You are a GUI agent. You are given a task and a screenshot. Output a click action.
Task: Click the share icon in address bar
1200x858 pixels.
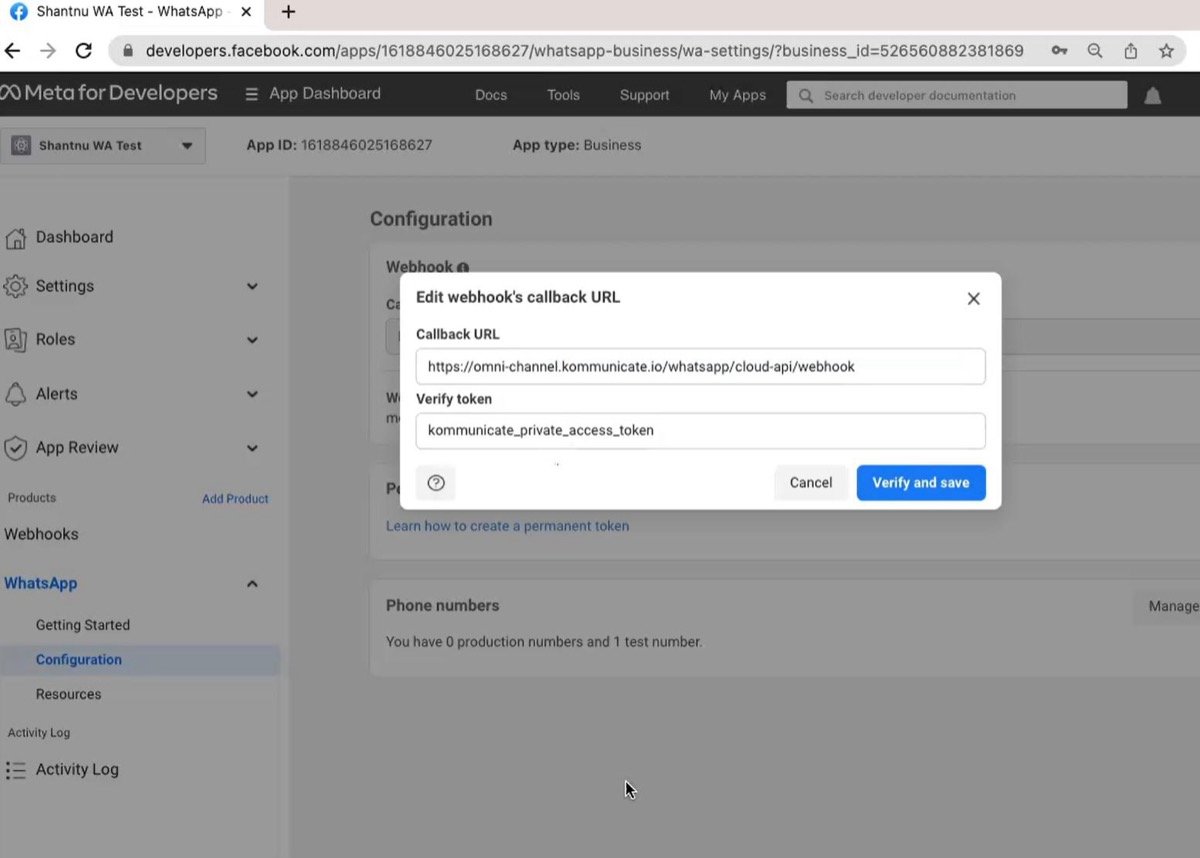coord(1131,50)
